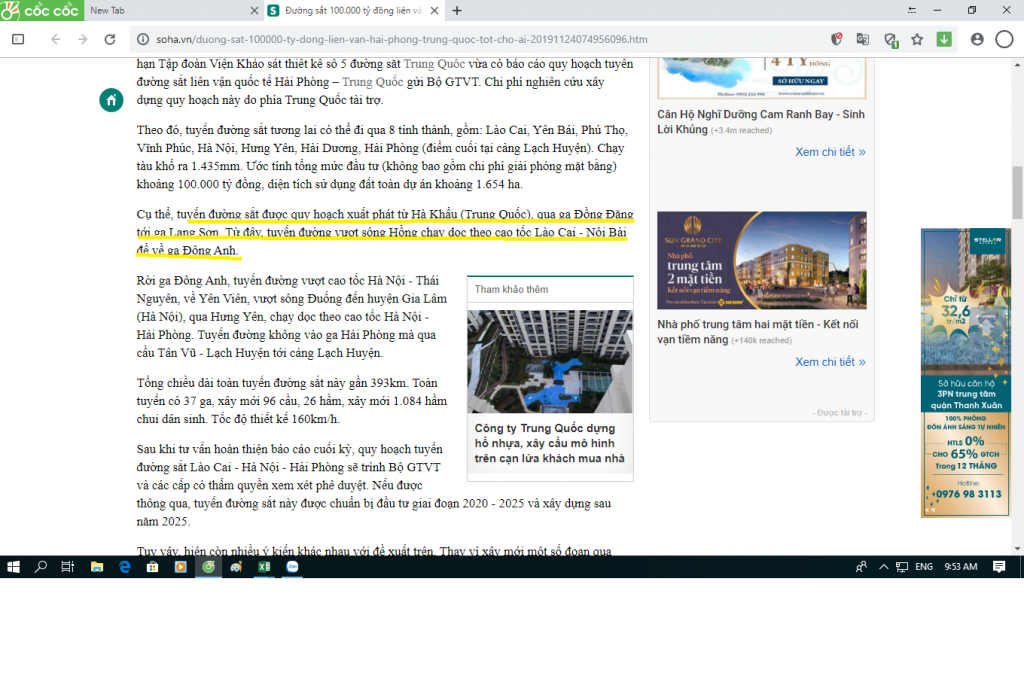Open Task View on the taskbar
Screen dimensions: 1024x676
point(67,567)
